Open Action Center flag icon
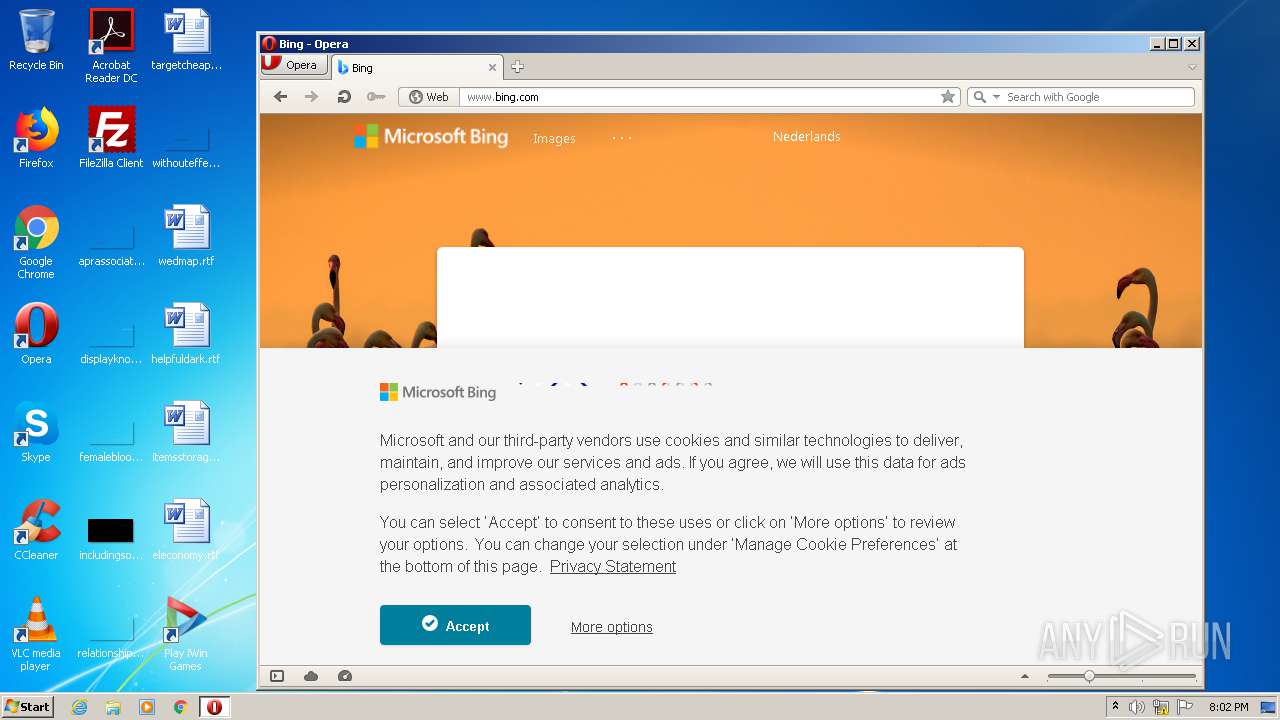1280x720 pixels. [x=1184, y=707]
